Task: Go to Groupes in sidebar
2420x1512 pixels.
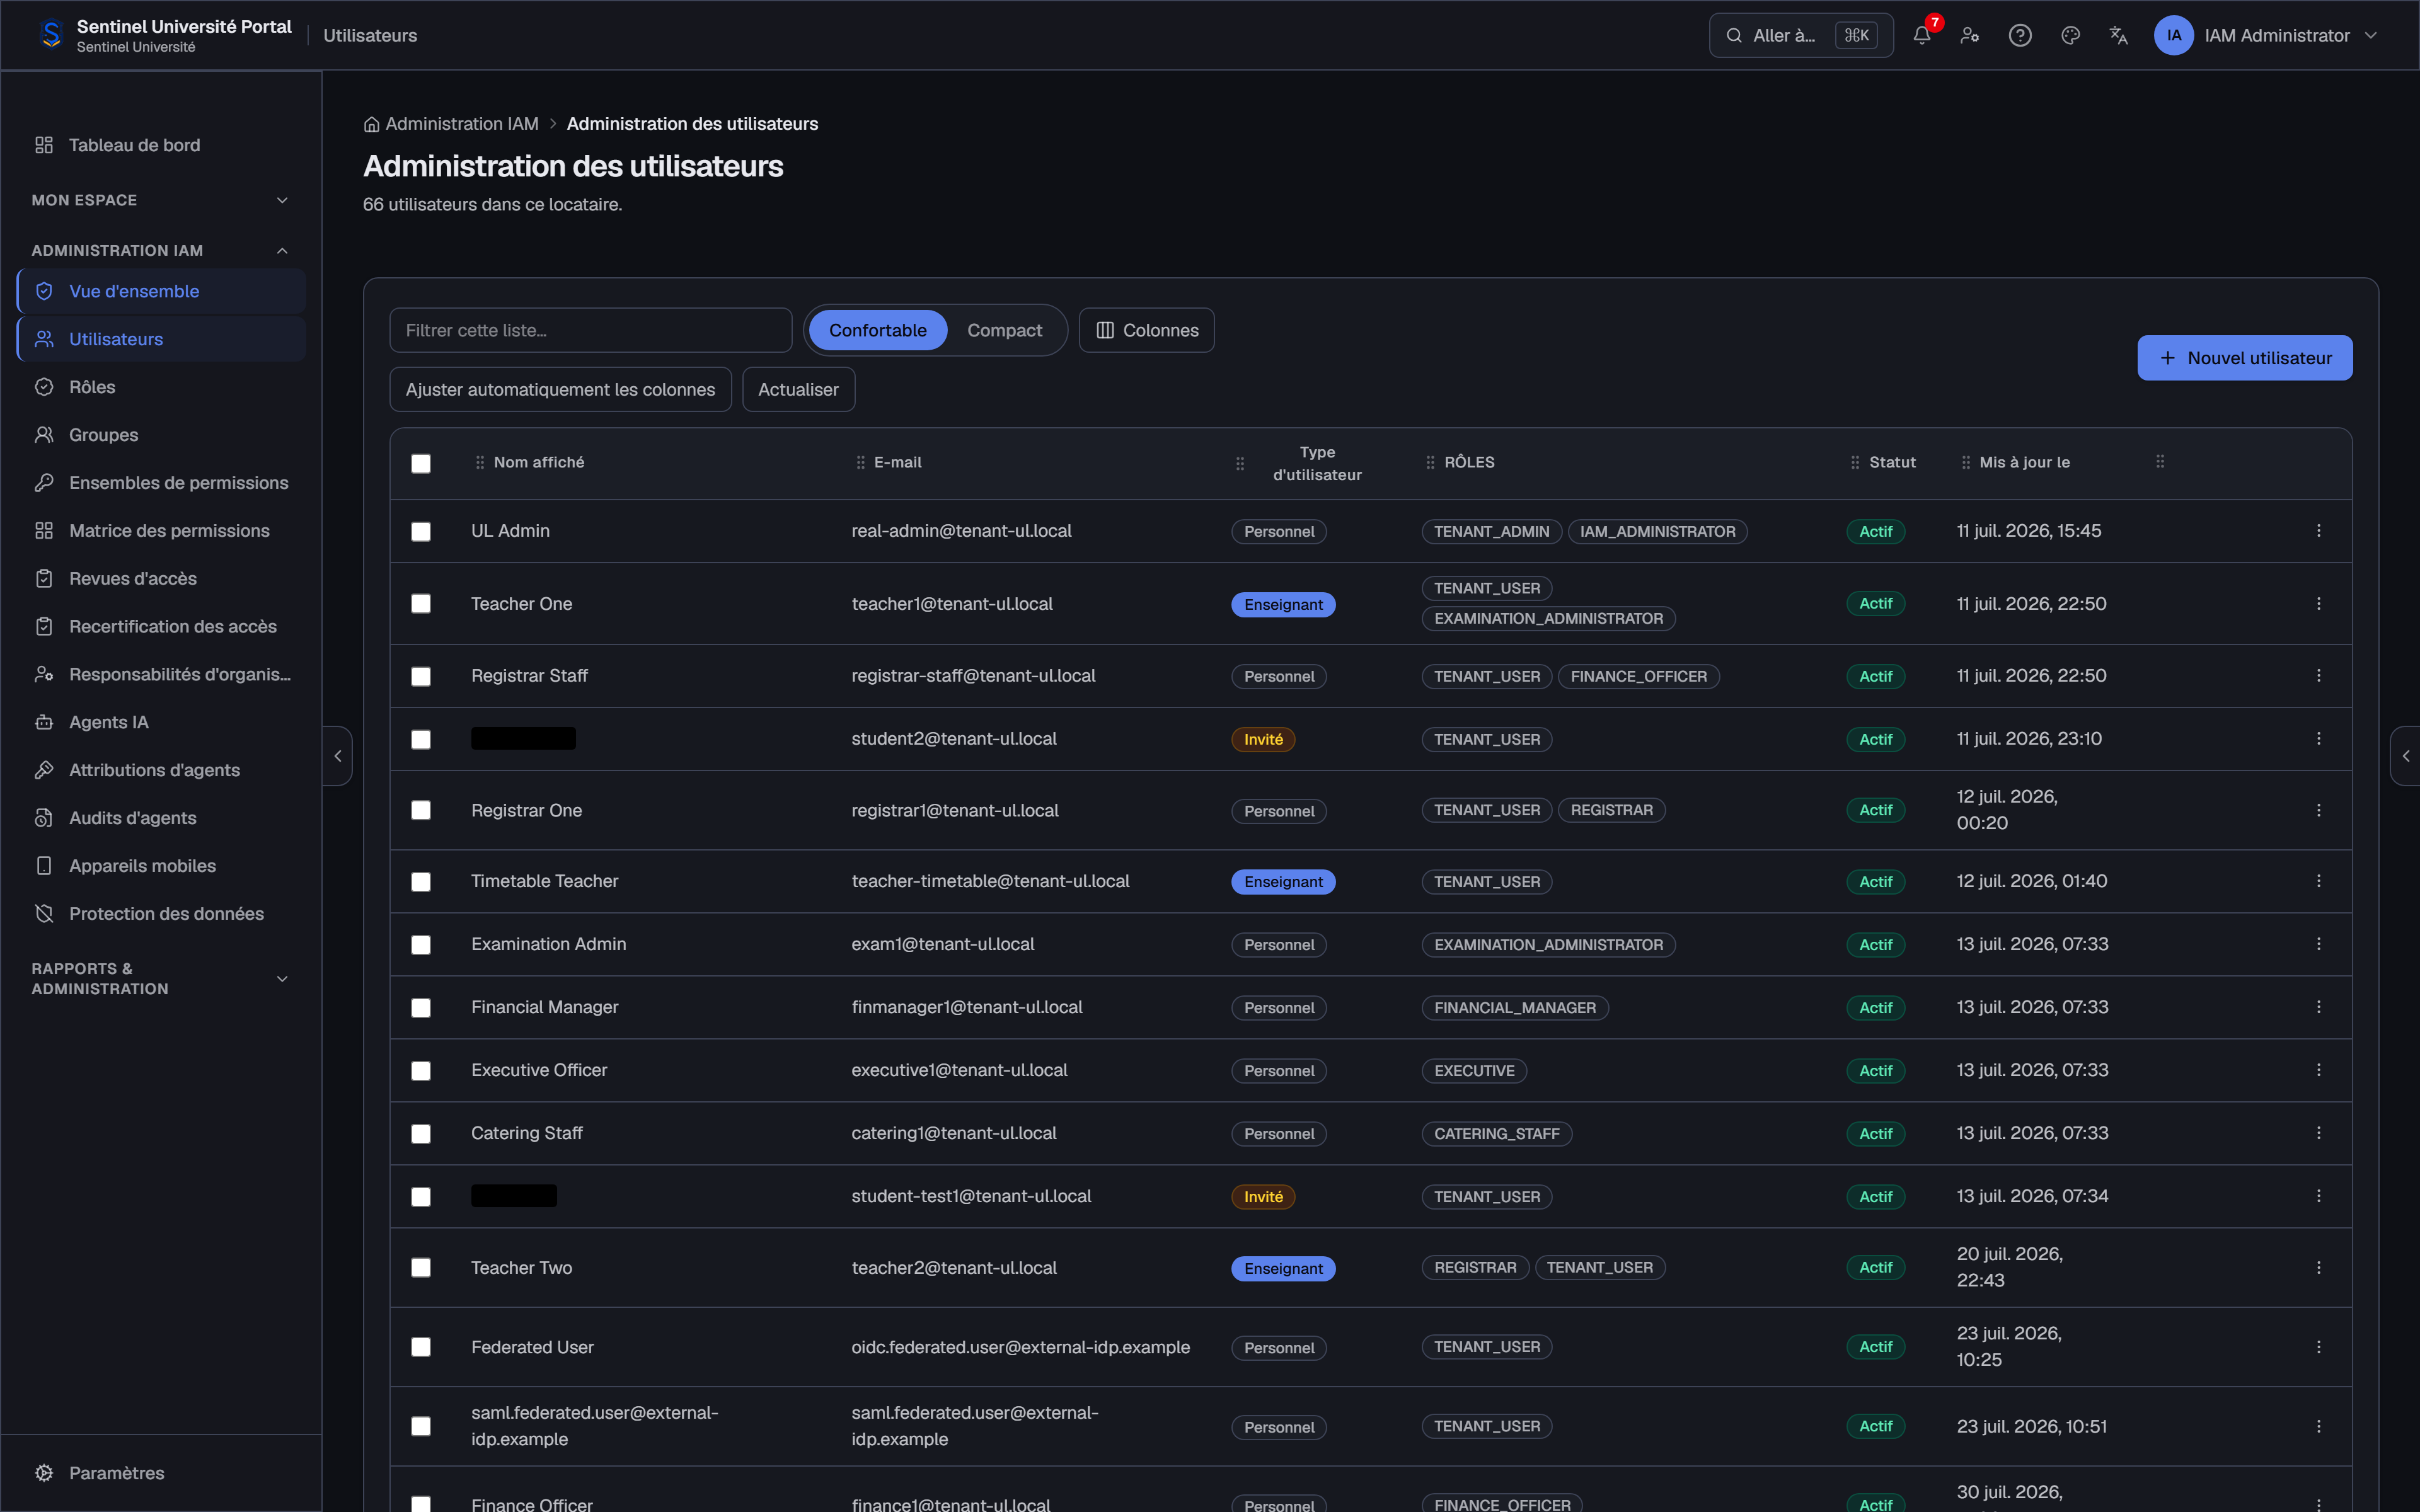Action: point(161,435)
